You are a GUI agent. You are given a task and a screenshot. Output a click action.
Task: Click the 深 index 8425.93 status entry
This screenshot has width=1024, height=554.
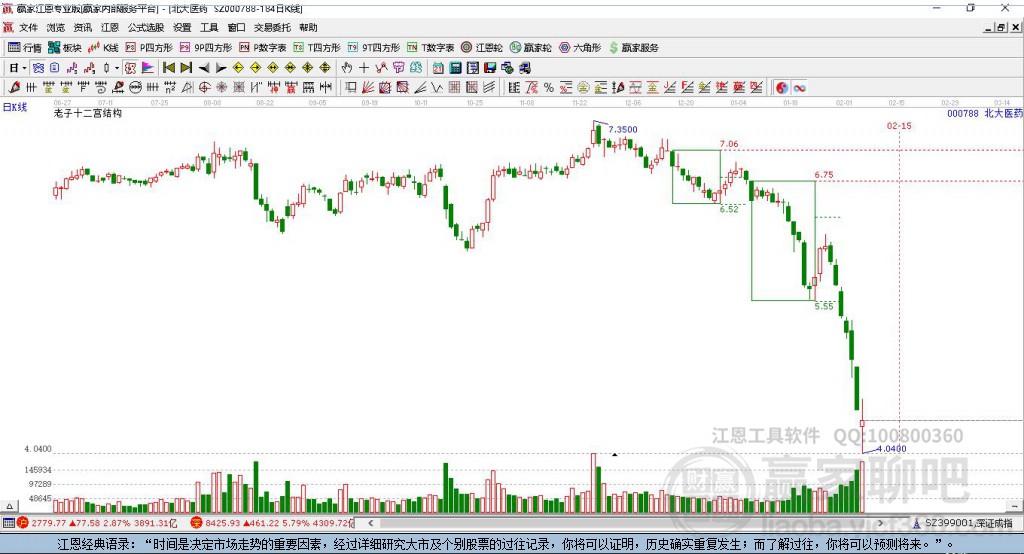pyautogui.click(x=273, y=523)
